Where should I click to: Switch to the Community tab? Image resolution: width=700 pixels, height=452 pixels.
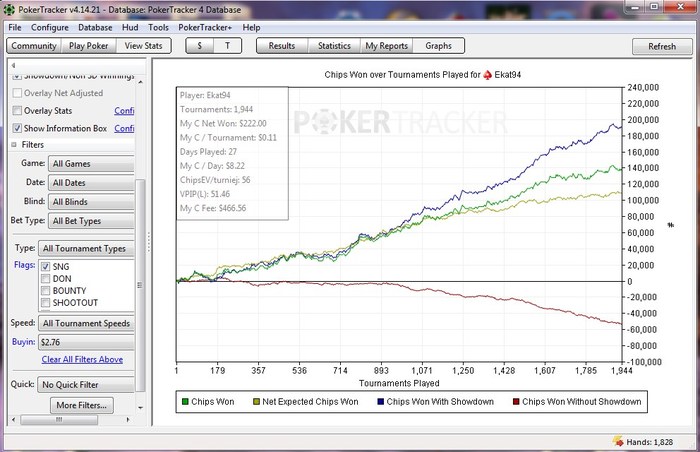tap(34, 46)
